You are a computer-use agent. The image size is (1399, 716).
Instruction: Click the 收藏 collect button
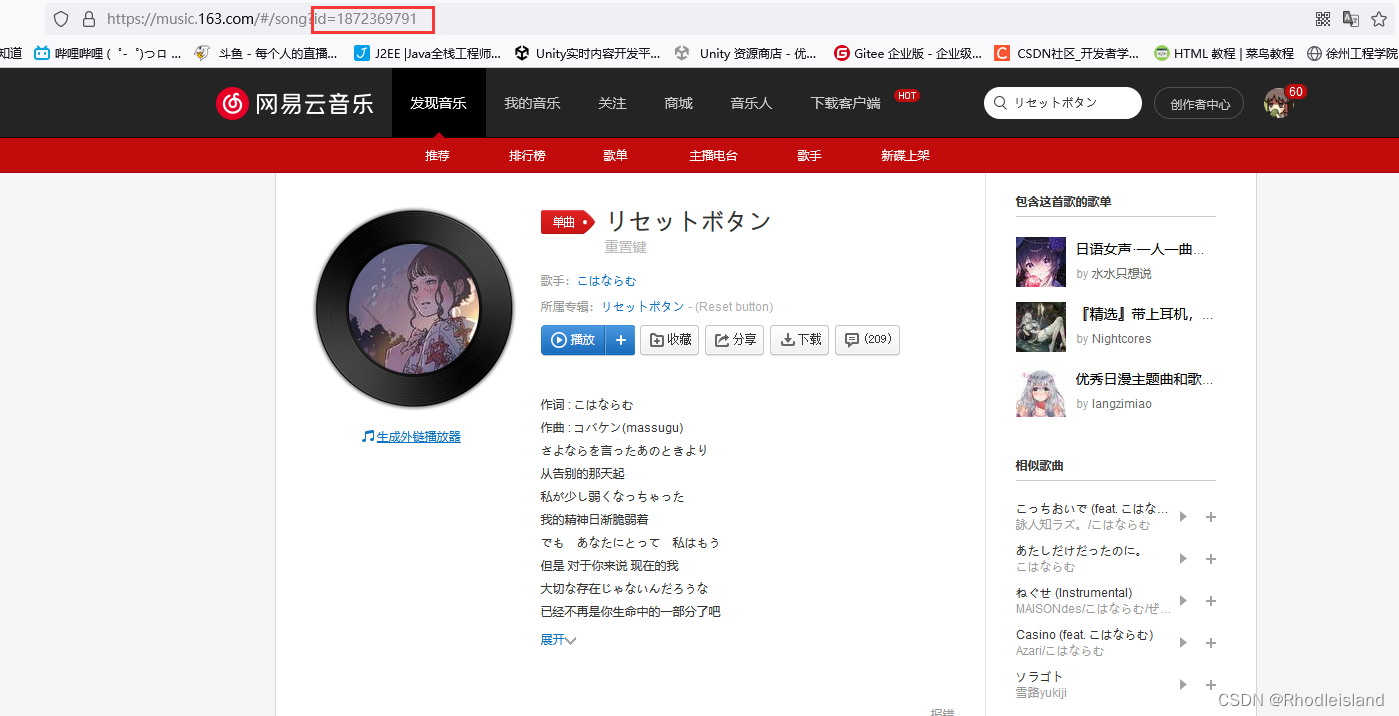(x=669, y=340)
